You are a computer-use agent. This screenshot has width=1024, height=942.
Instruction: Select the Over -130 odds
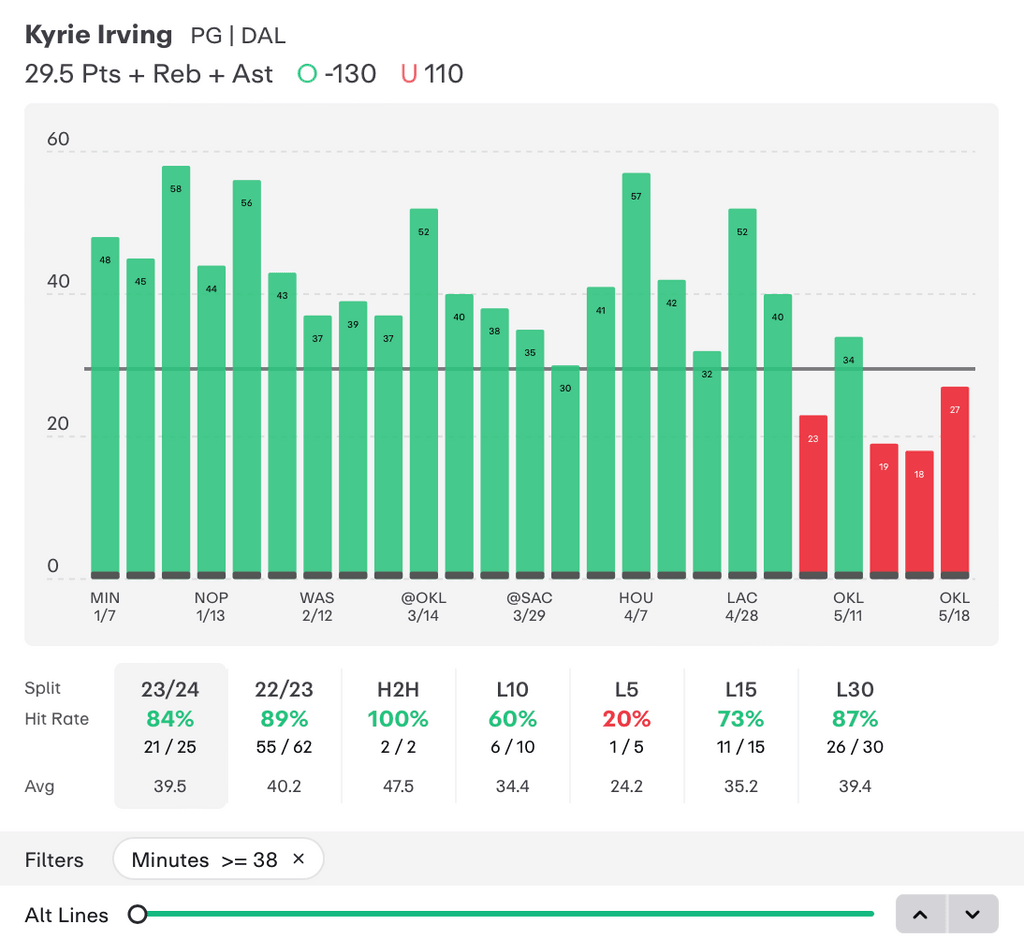pyautogui.click(x=337, y=74)
